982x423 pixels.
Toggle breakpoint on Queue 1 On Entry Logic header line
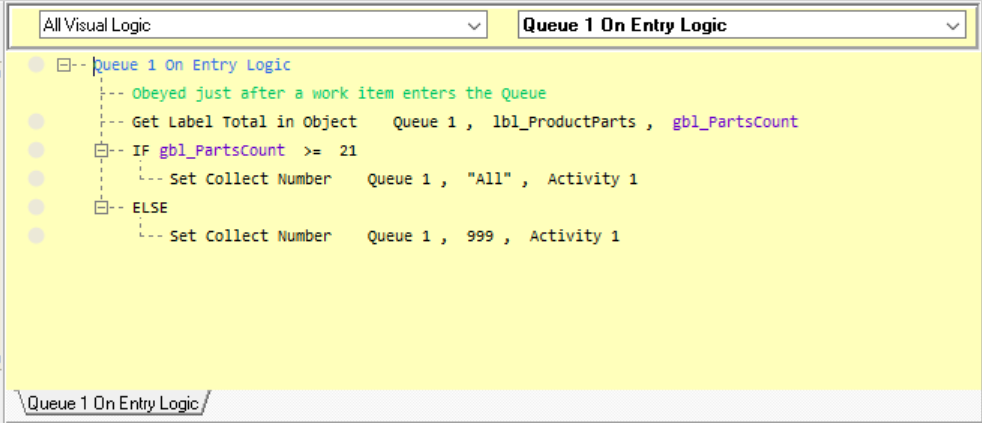coord(36,65)
